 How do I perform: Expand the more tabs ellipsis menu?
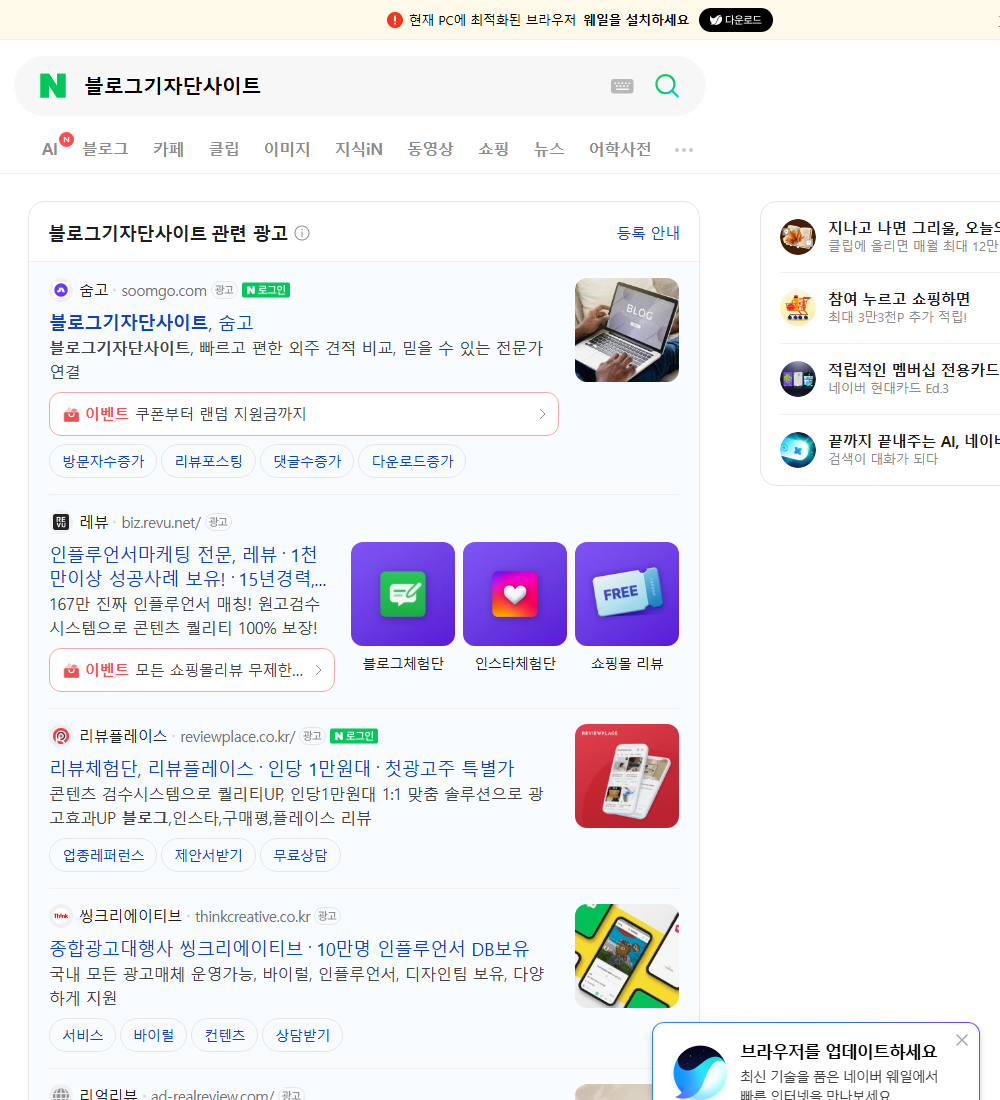(684, 149)
